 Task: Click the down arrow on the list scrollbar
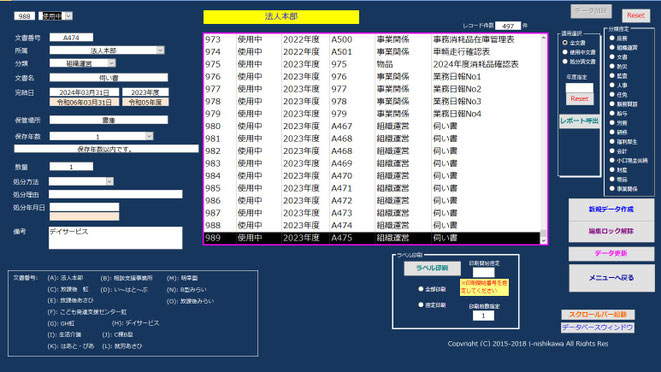tap(543, 240)
